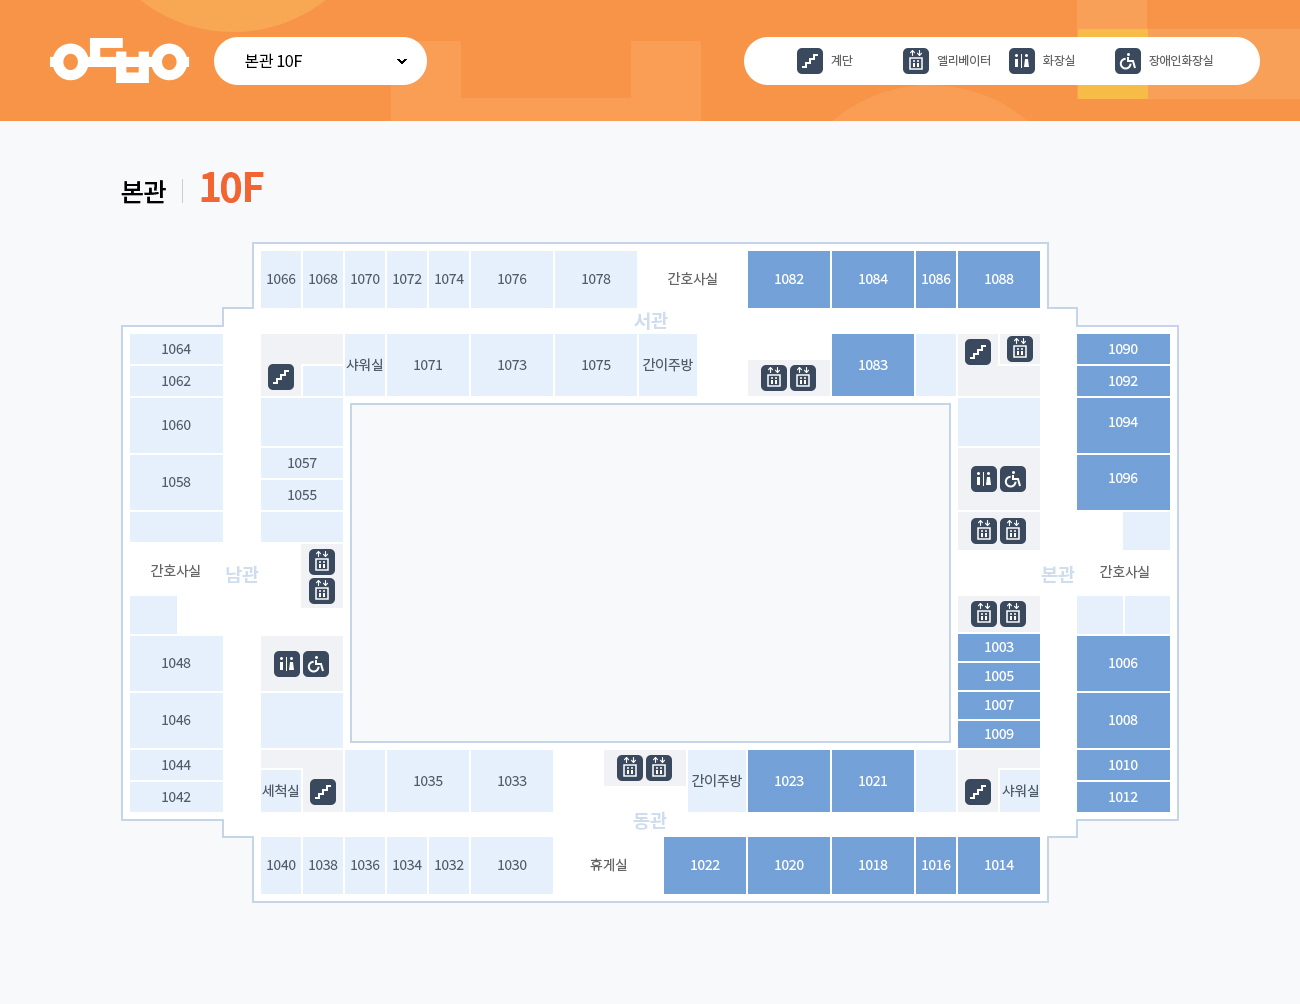Select room 1082 on the floor map

pos(789,279)
